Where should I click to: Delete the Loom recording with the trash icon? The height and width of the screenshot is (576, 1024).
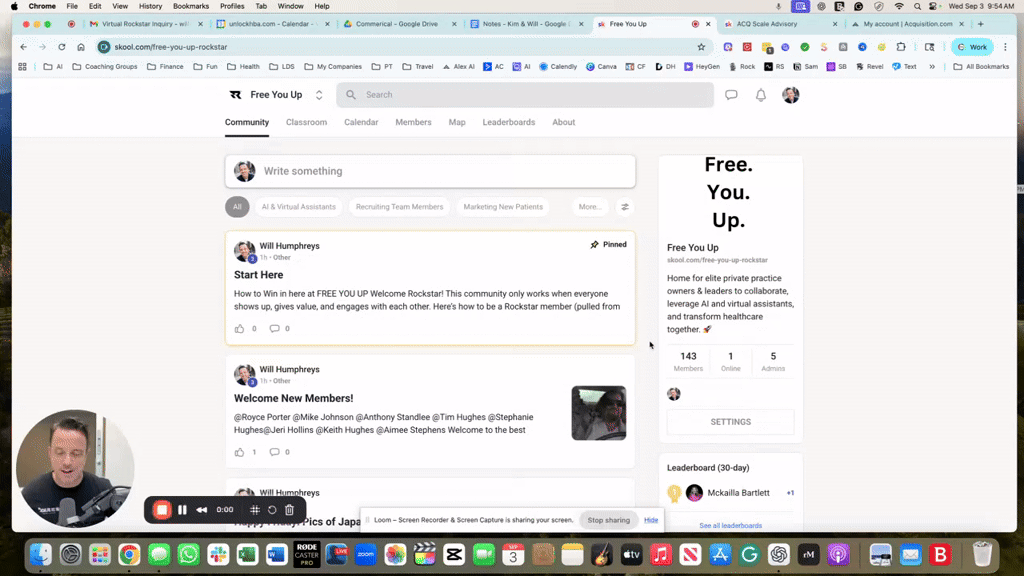click(289, 509)
